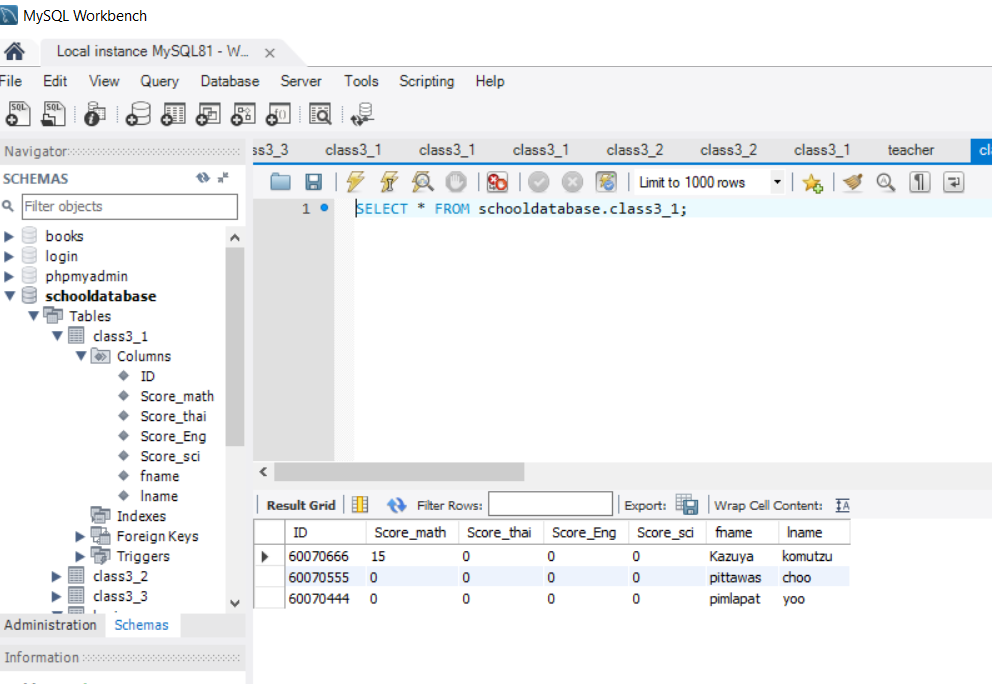Click the Schemas button at the bottom
Screen dimensions: 992x684
(x=142, y=624)
